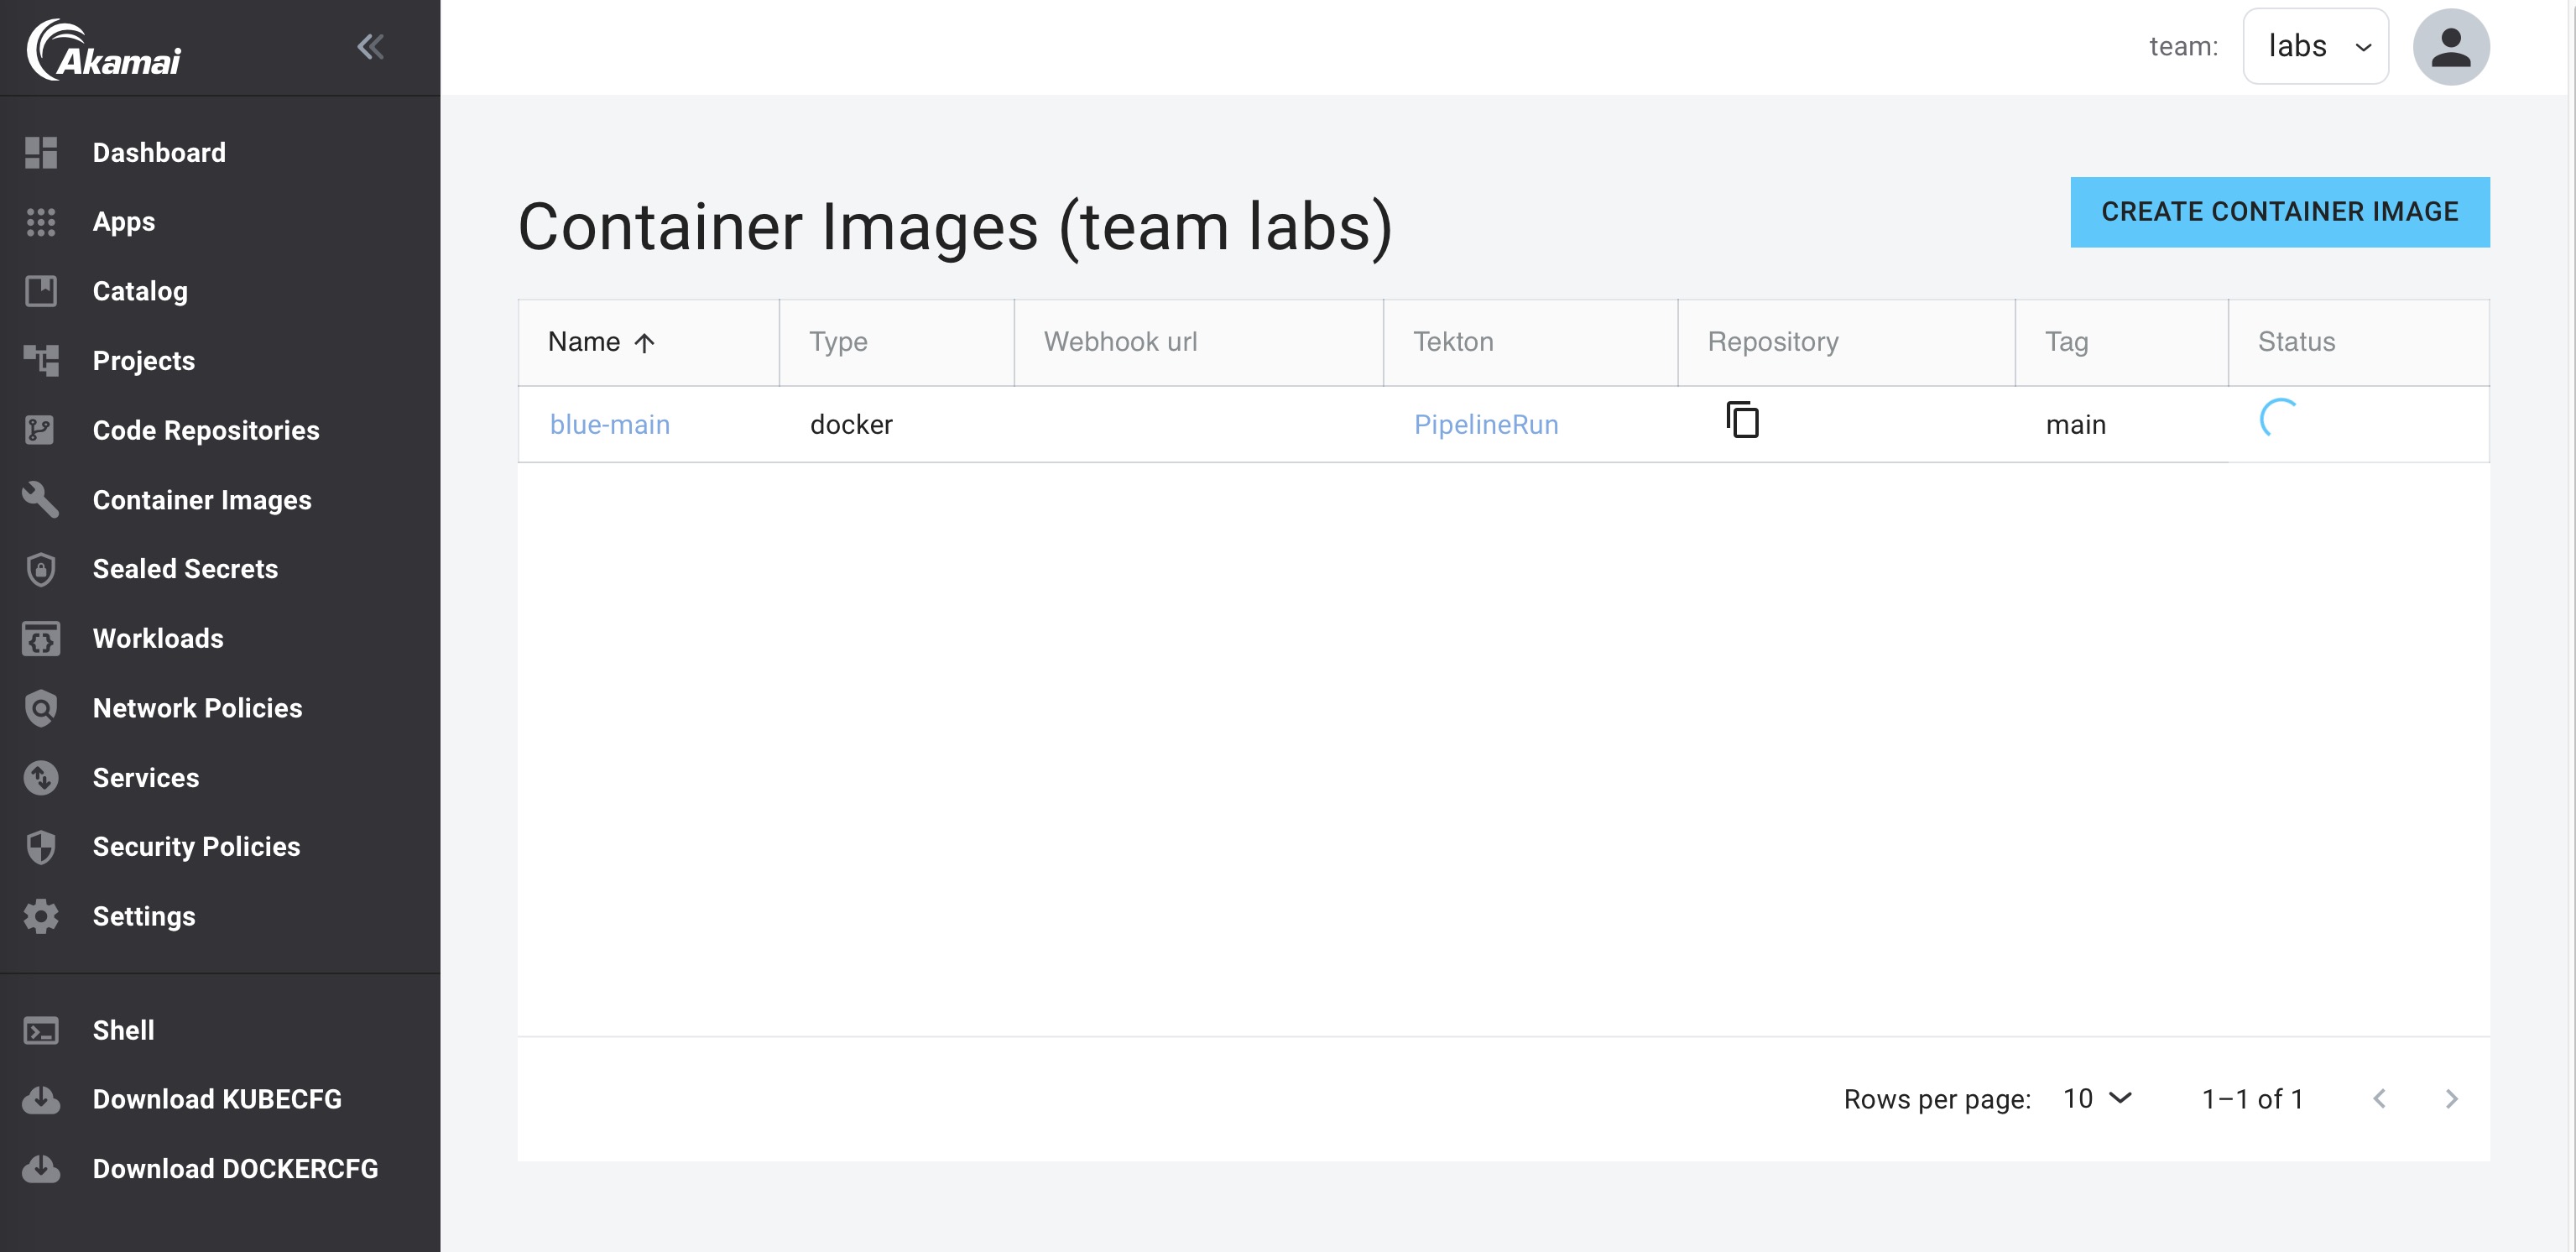2576x1252 pixels.
Task: Click the copy repository icon for blue-main
Action: [1742, 420]
